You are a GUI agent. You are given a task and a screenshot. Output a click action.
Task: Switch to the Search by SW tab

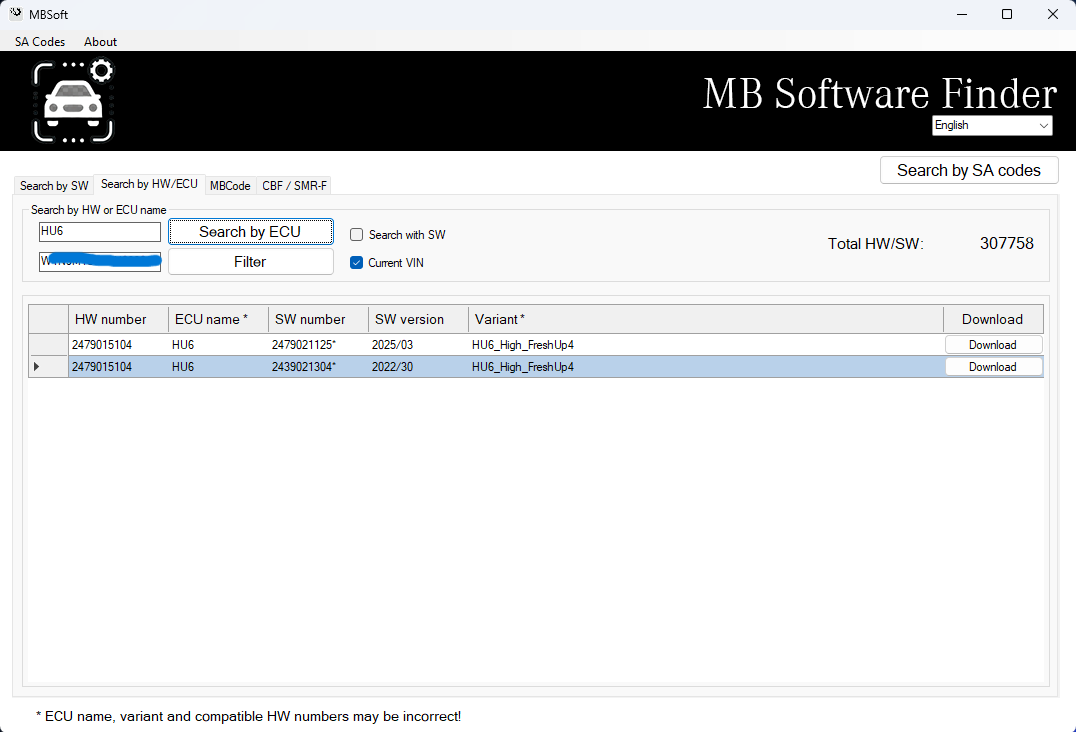[x=54, y=186]
